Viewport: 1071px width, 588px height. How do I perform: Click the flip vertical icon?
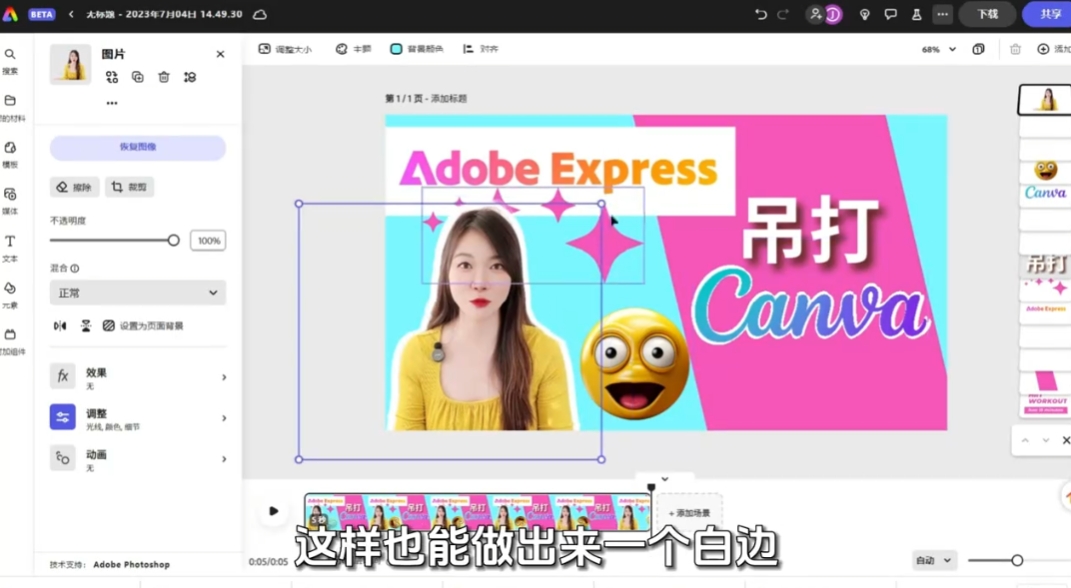86,326
